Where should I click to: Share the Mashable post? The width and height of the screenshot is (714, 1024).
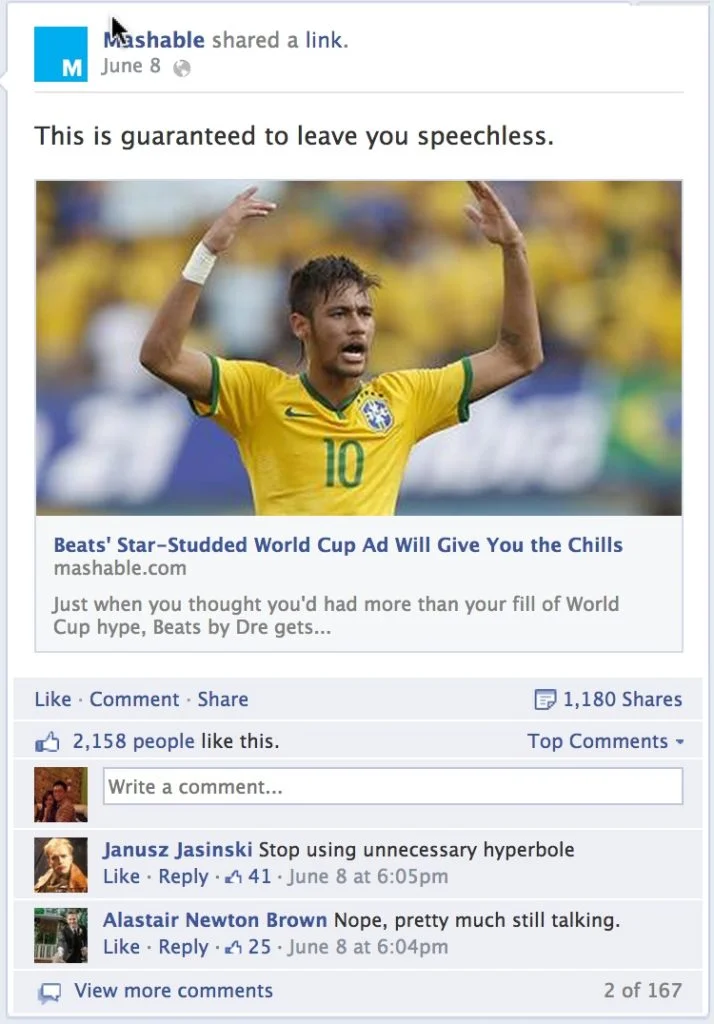(223, 699)
